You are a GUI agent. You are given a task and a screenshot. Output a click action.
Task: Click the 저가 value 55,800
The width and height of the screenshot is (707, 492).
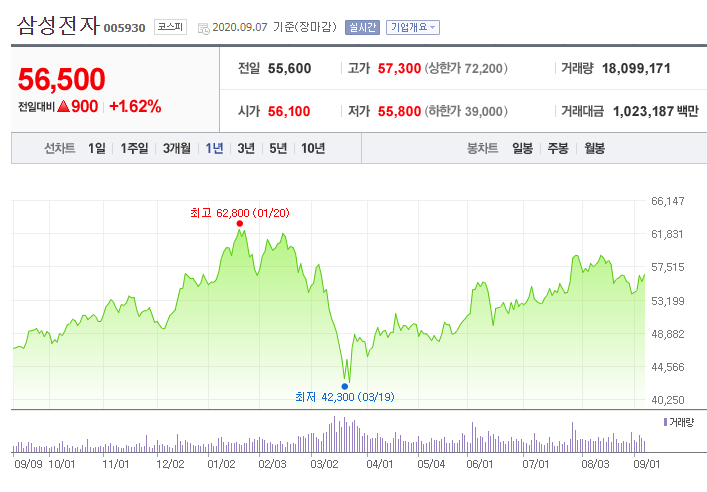click(x=399, y=111)
